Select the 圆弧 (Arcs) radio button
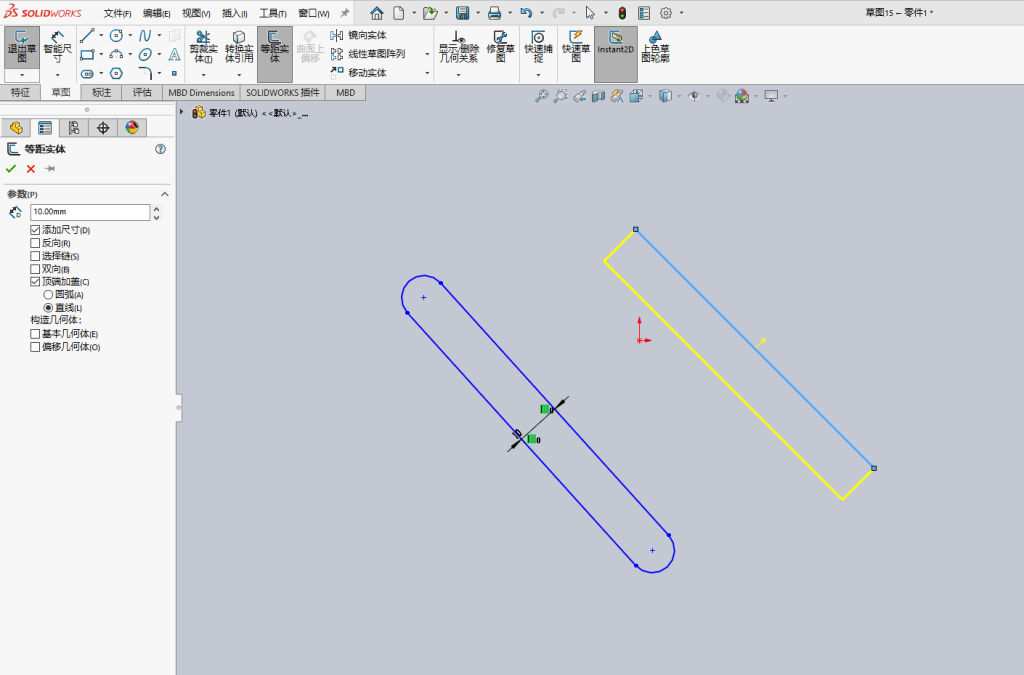The height and width of the screenshot is (675, 1024). coord(48,295)
